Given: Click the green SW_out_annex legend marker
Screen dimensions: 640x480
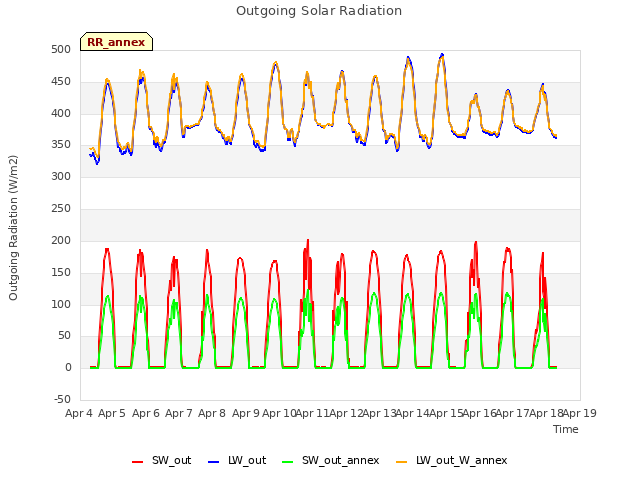Looking at the screenshot, I should (x=288, y=462).
